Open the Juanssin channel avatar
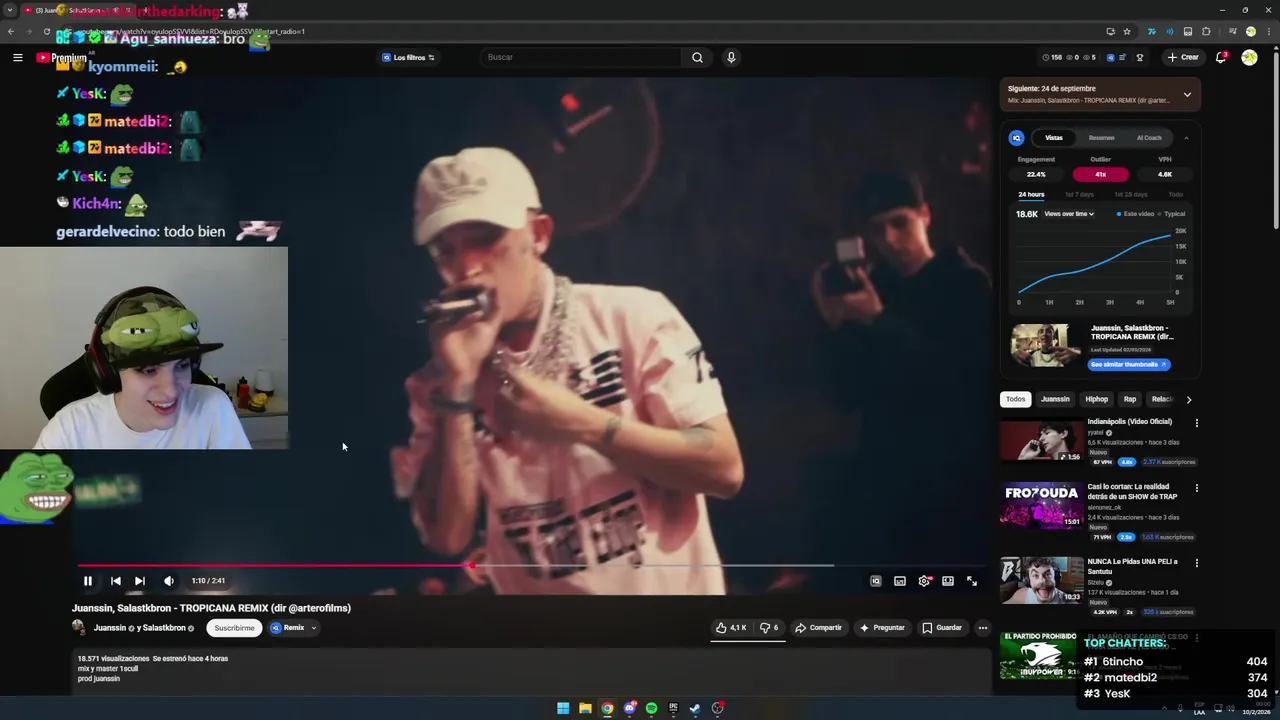The width and height of the screenshot is (1280, 720). click(x=79, y=628)
